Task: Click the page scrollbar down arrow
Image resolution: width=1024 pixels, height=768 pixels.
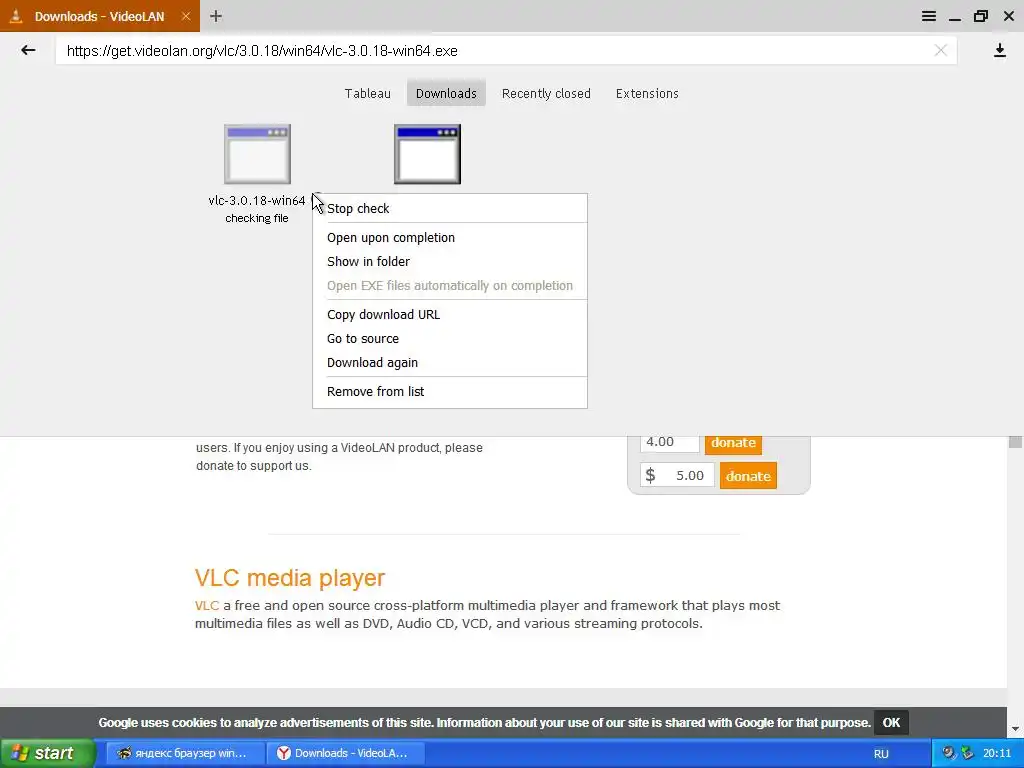Action: pyautogui.click(x=1015, y=729)
